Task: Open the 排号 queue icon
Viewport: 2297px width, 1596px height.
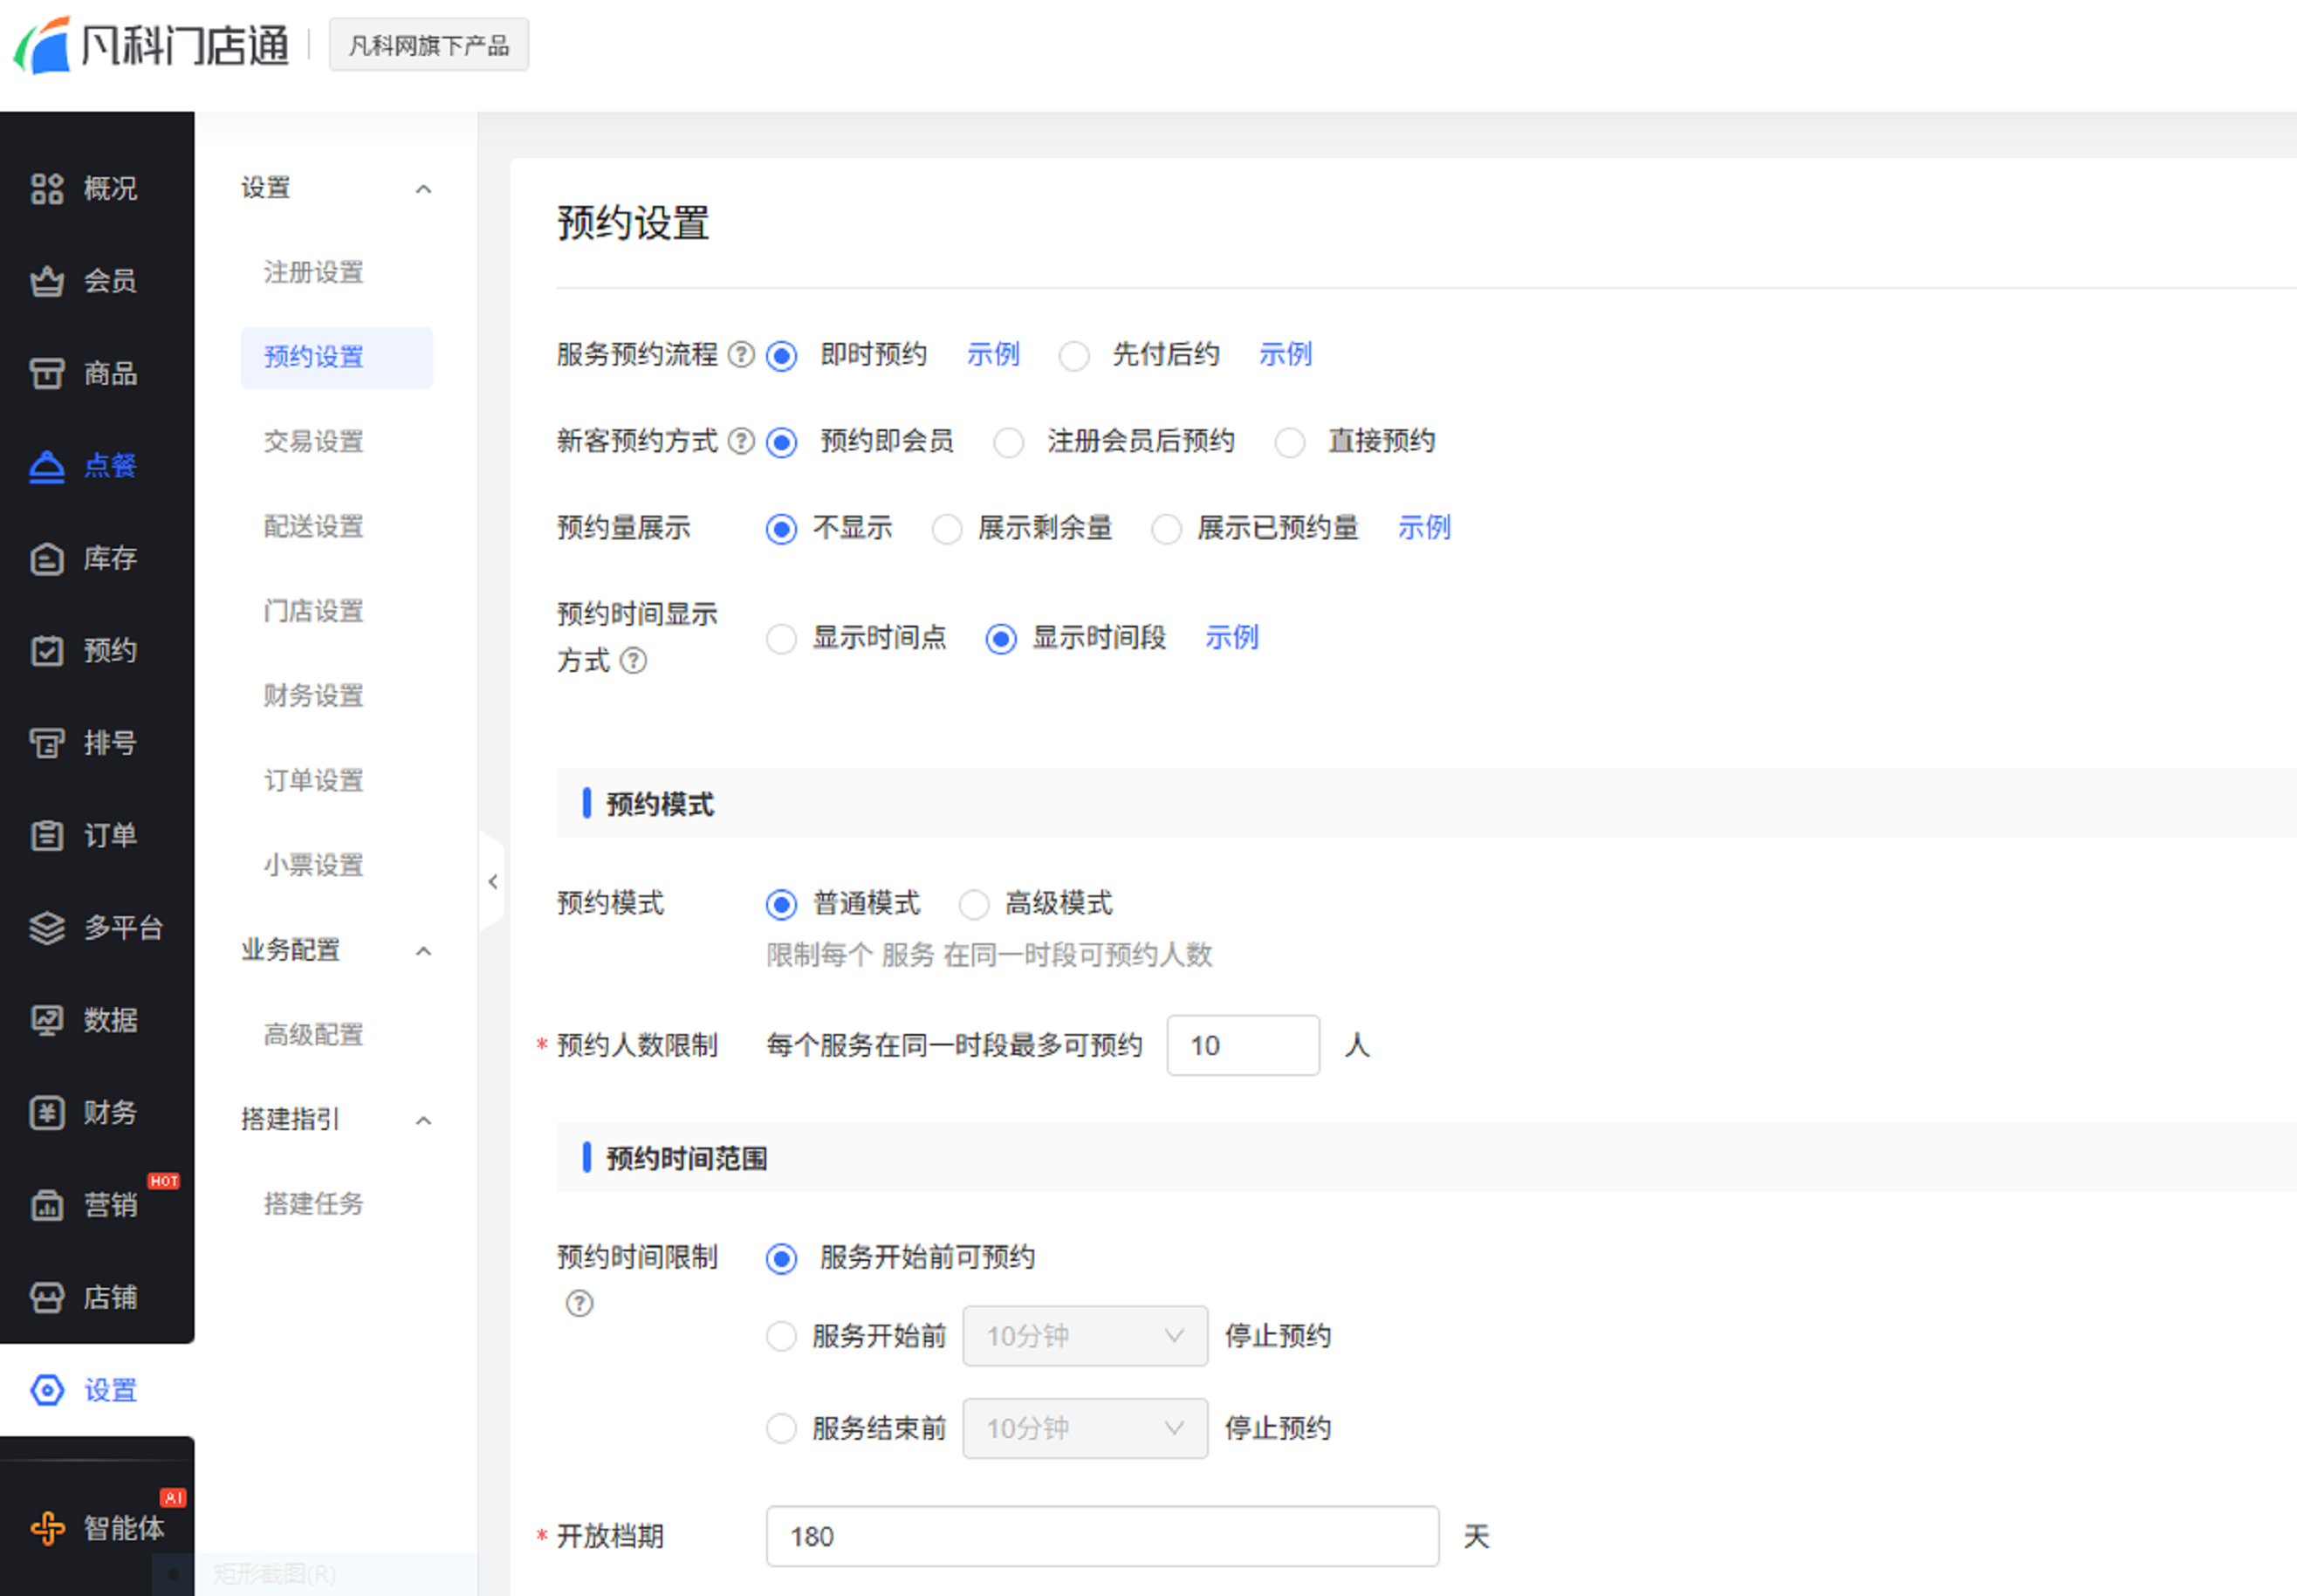Action: pyautogui.click(x=47, y=743)
